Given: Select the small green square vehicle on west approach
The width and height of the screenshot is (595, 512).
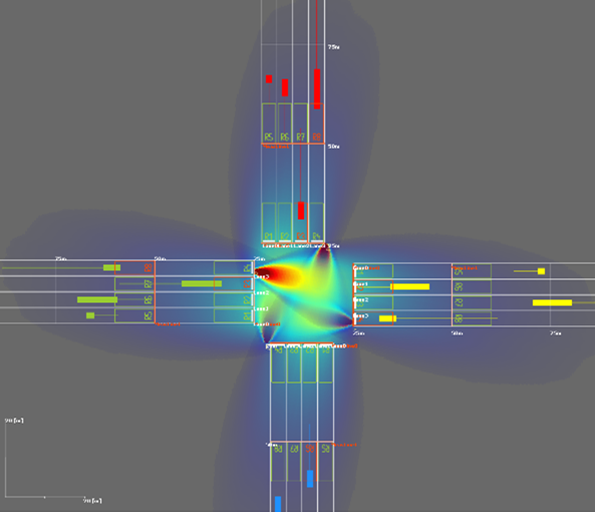Looking at the screenshot, I should pyautogui.click(x=90, y=315).
